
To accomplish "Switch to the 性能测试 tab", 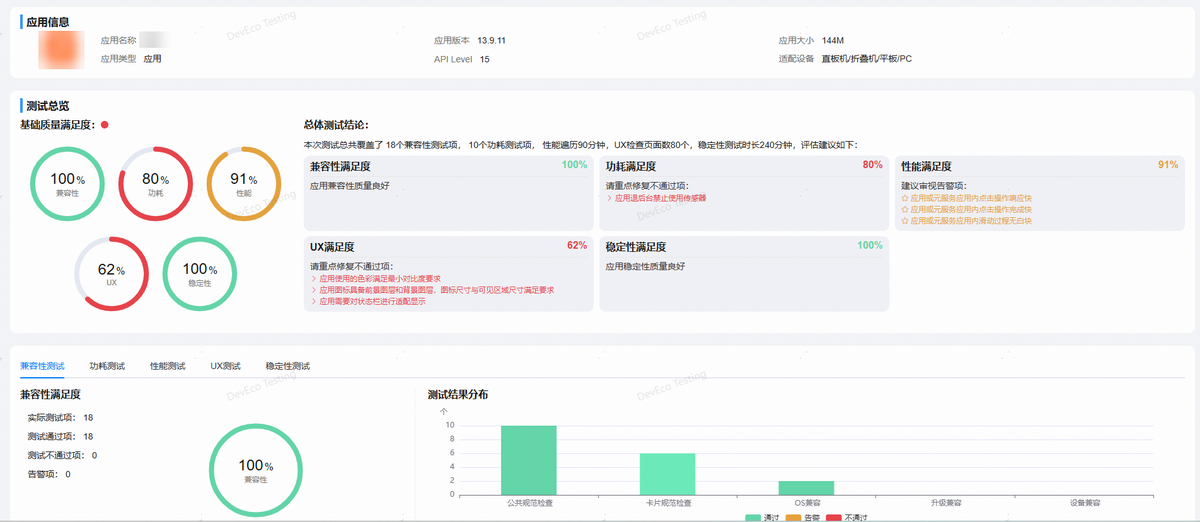I will click(167, 367).
